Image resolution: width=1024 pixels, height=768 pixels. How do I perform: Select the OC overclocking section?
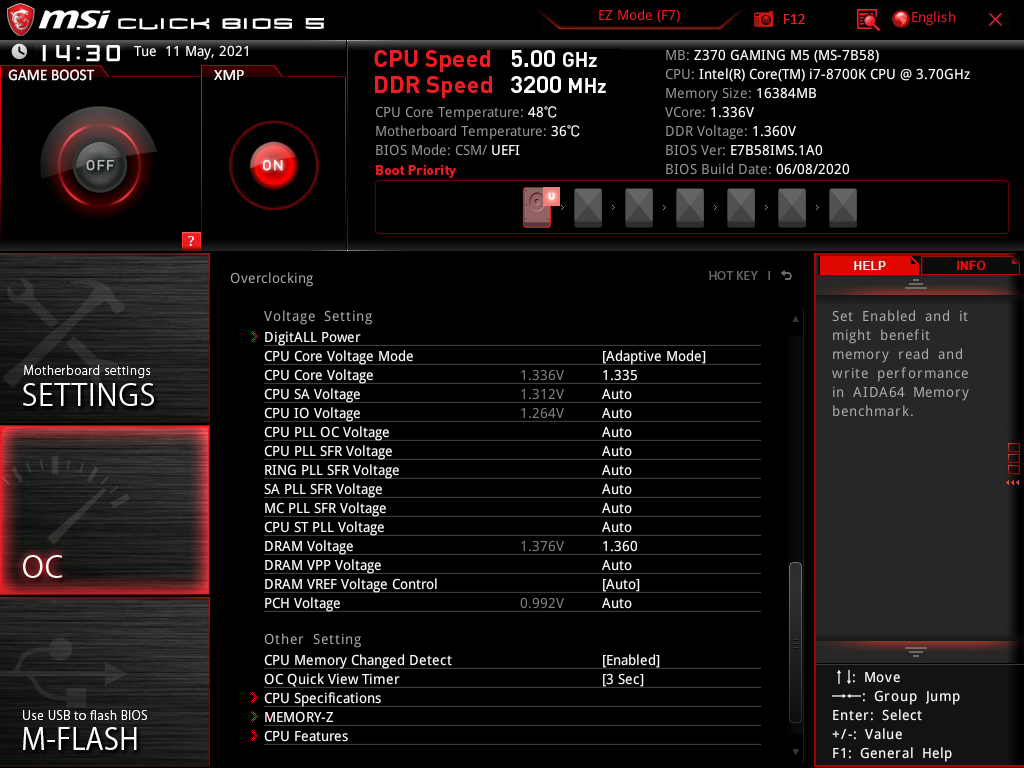pyautogui.click(x=104, y=510)
